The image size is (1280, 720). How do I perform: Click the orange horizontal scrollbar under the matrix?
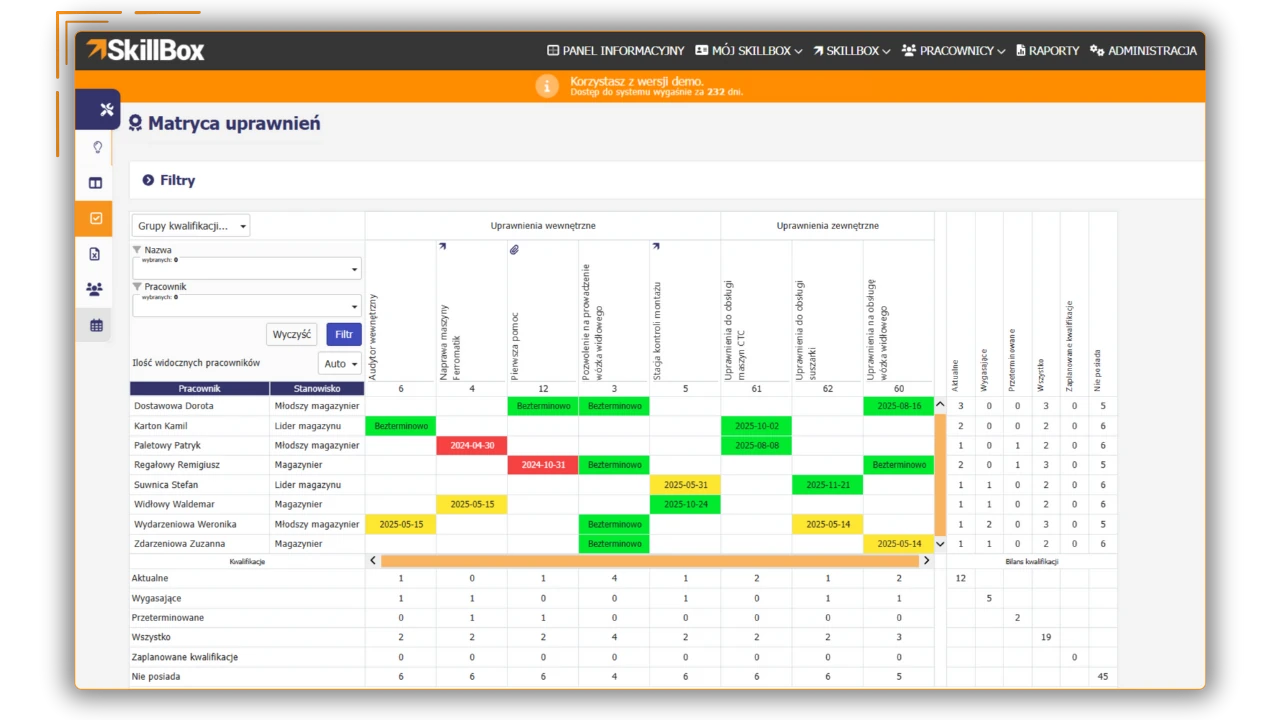click(650, 561)
